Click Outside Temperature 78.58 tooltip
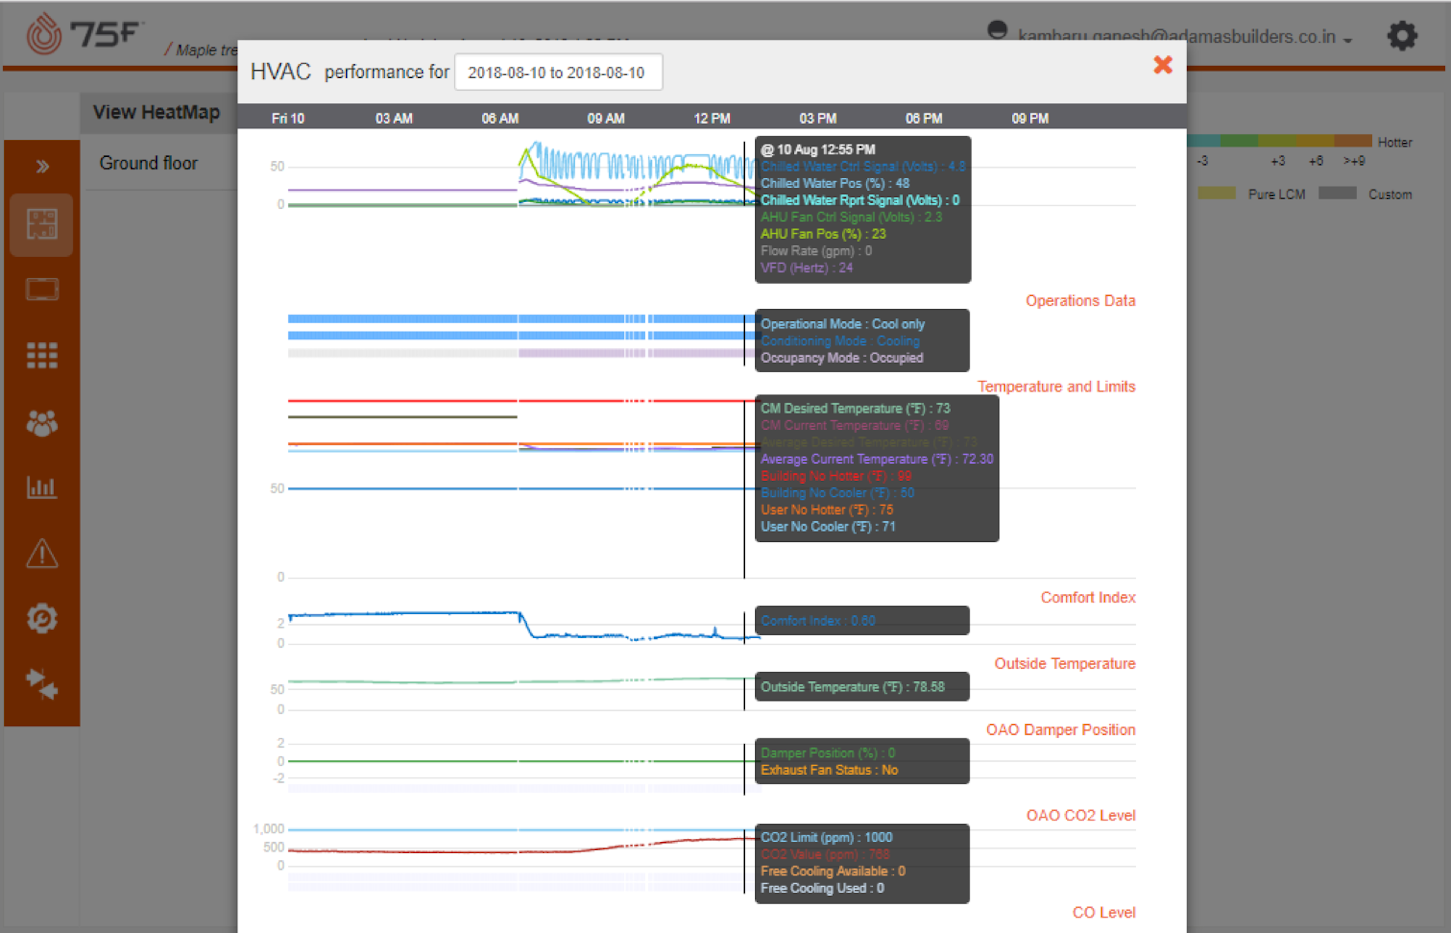The image size is (1451, 933). click(852, 687)
